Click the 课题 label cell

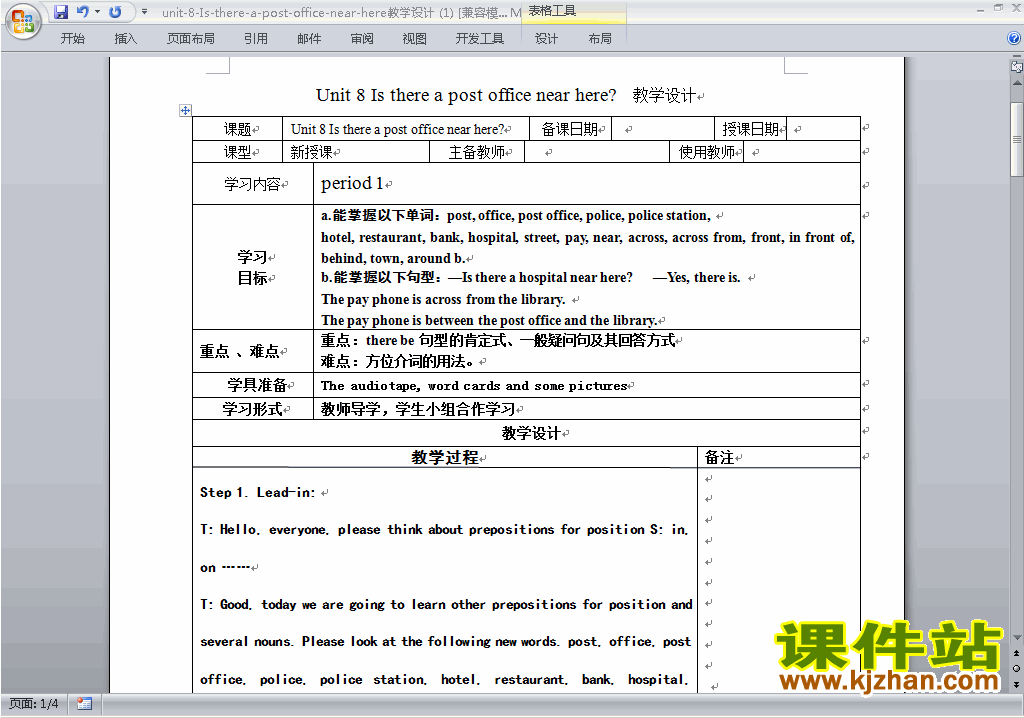[238, 129]
